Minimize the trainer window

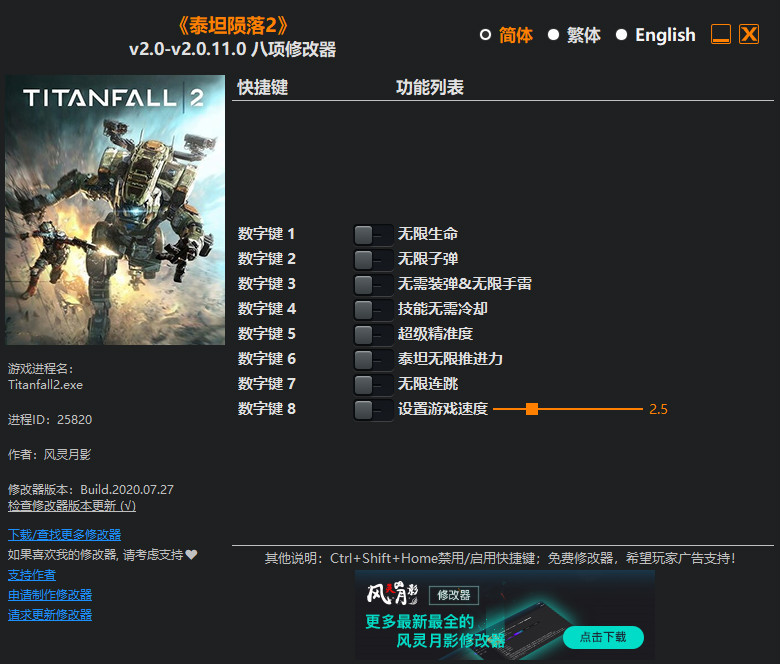point(721,34)
